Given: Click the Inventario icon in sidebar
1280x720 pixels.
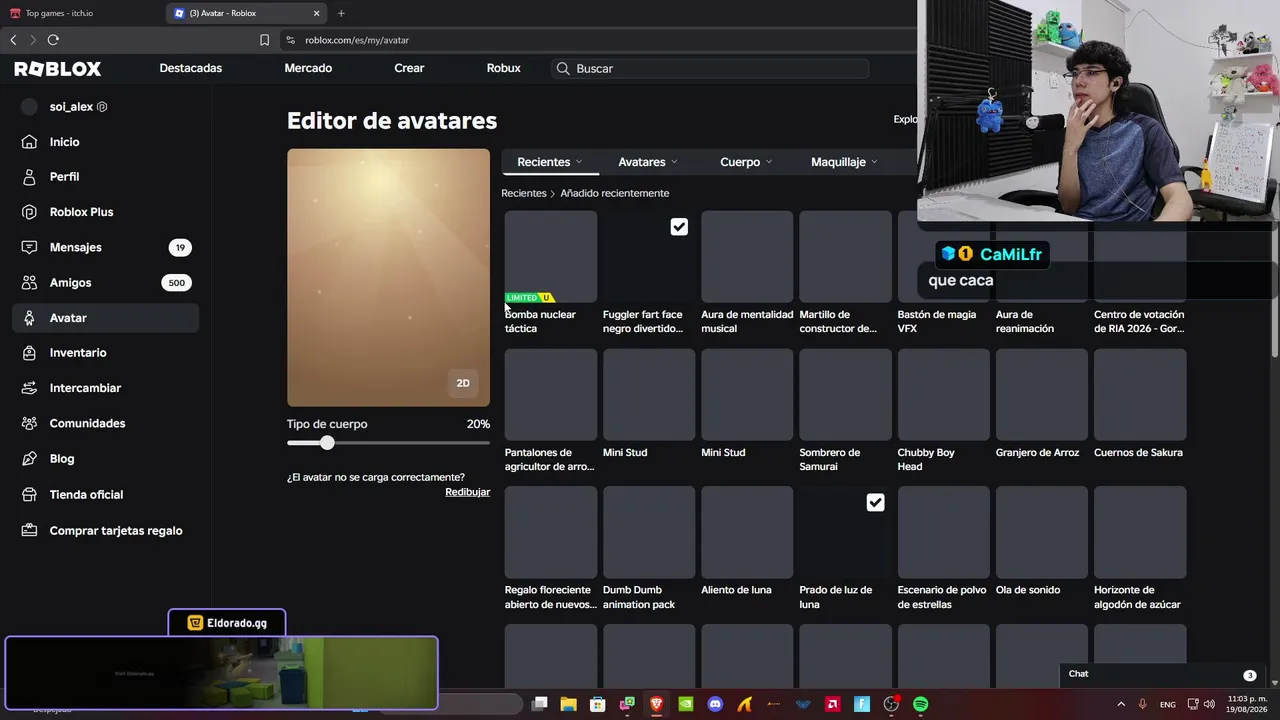Looking at the screenshot, I should click(30, 353).
